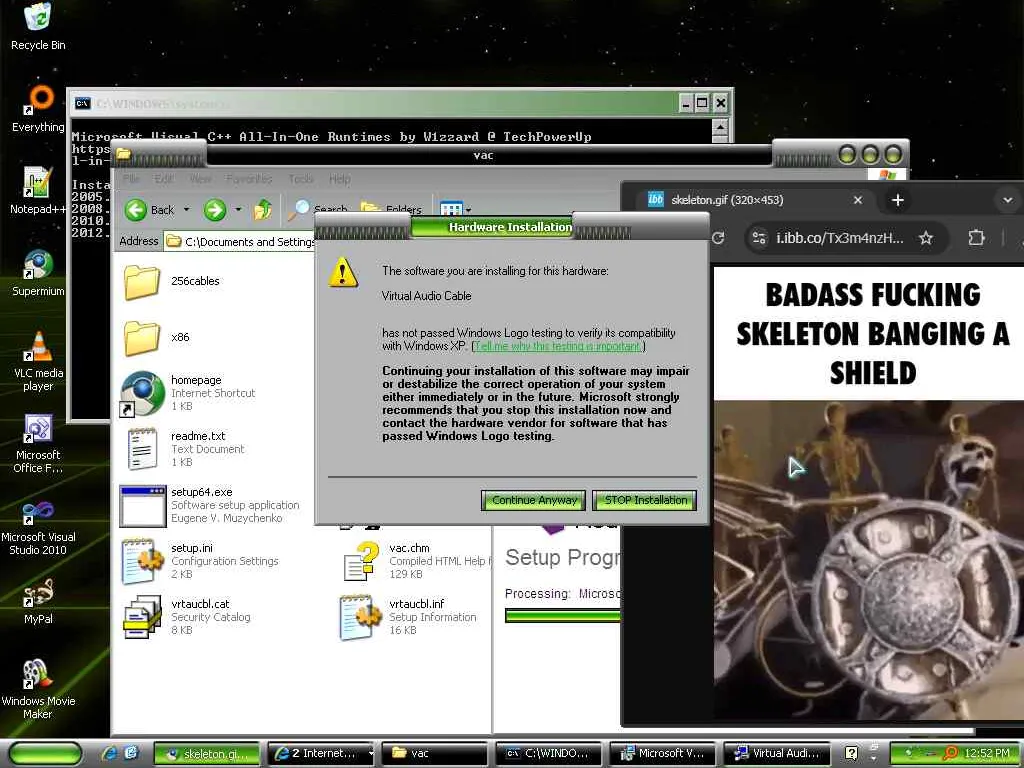Switch to Microsoft V... taskbar button

663,753
